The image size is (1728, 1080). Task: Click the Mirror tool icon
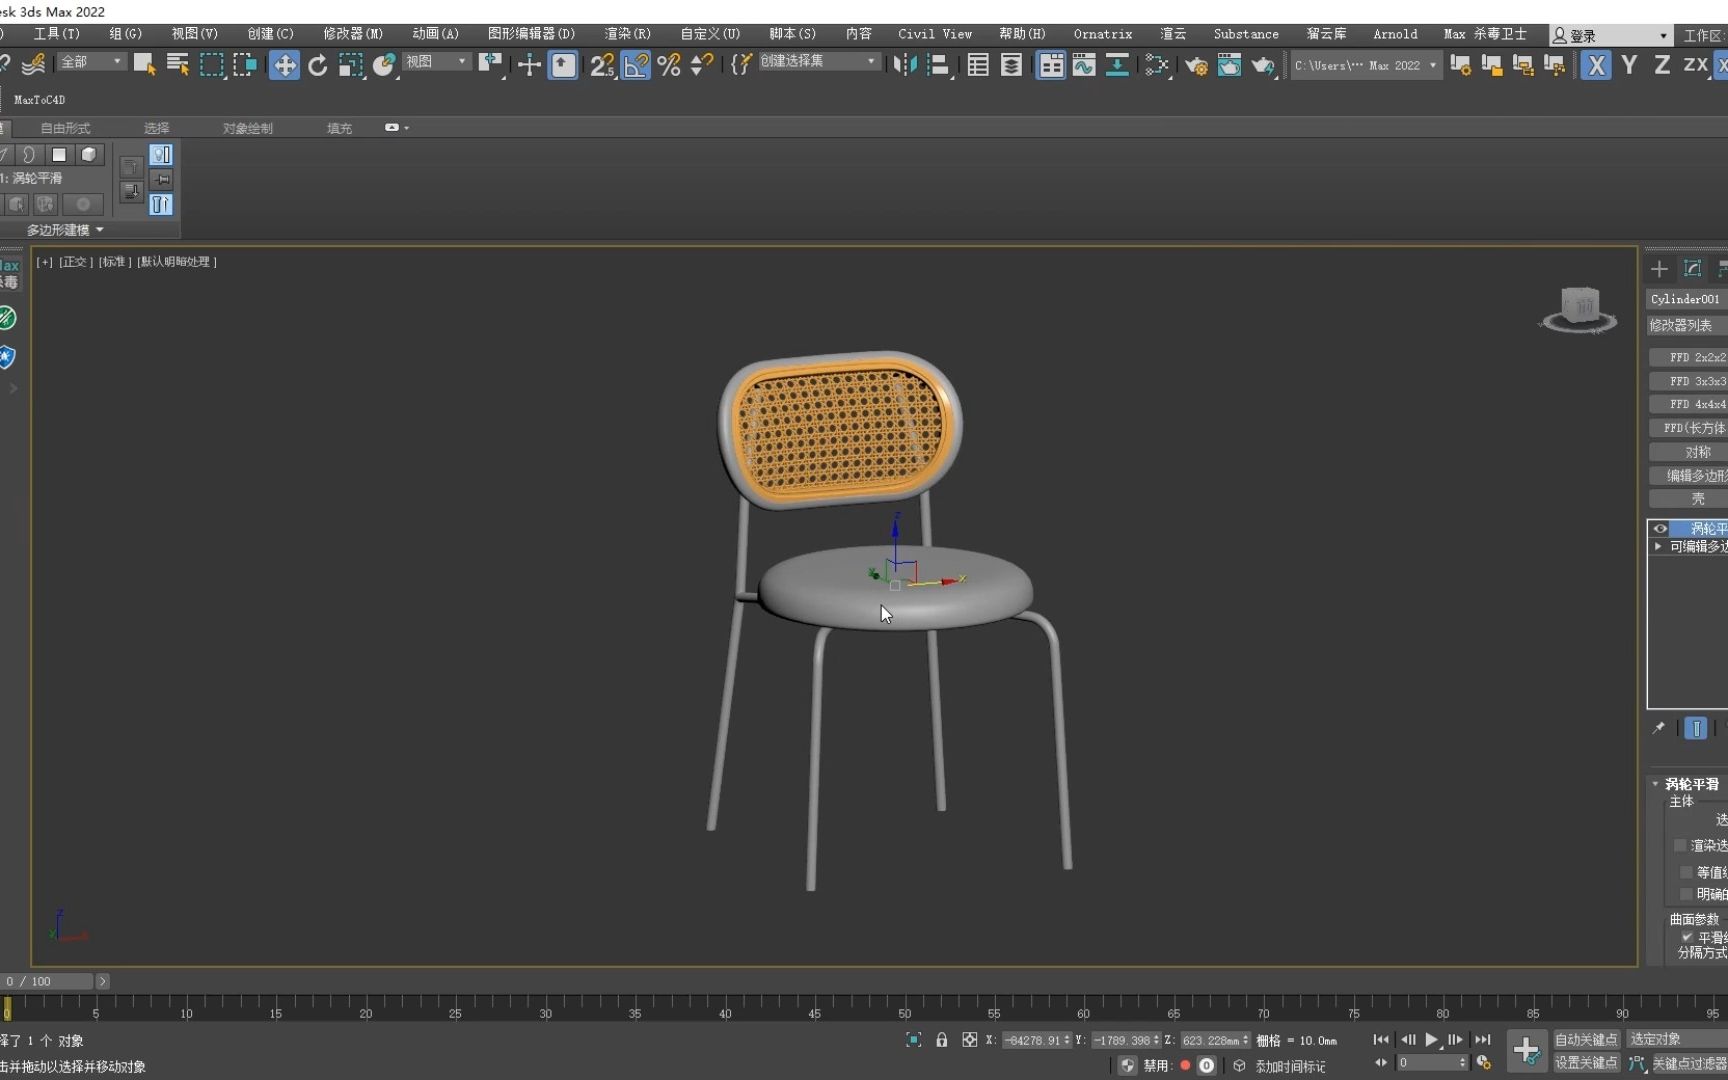point(905,65)
